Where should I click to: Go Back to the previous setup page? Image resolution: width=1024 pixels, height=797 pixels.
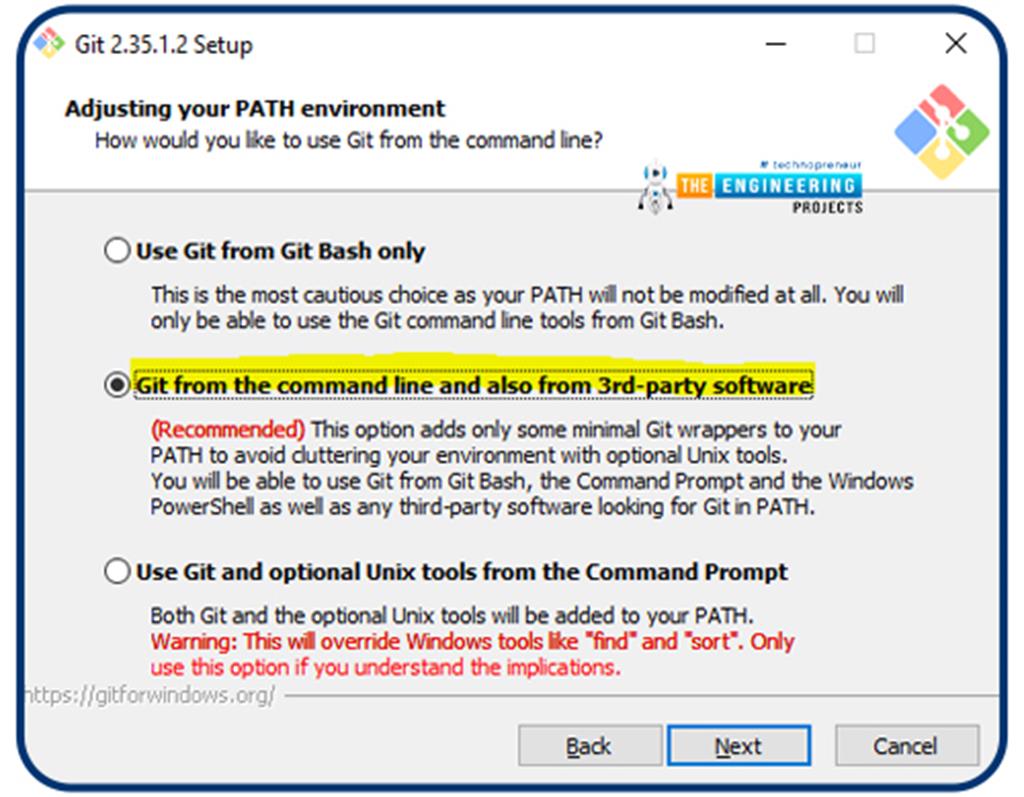590,745
